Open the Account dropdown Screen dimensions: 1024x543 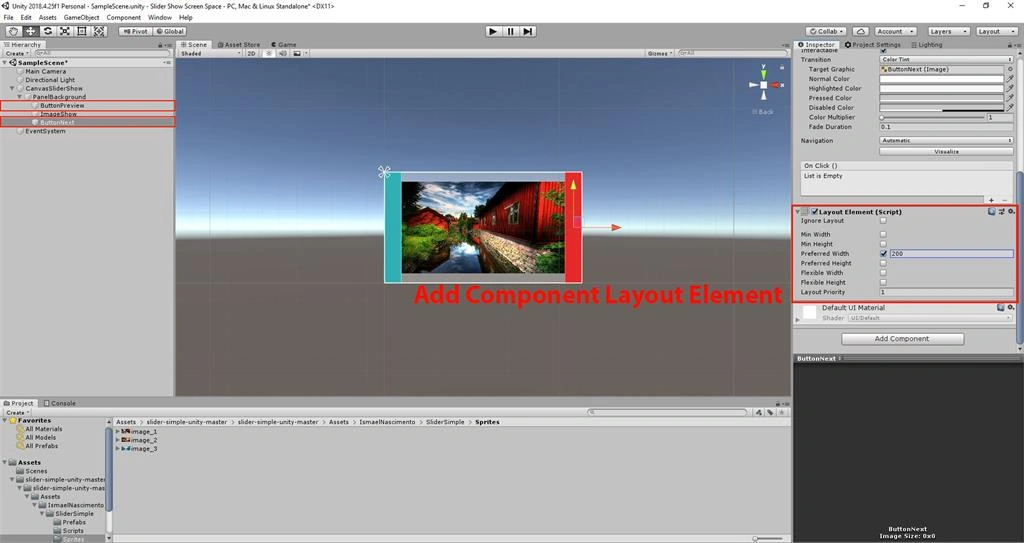(895, 31)
